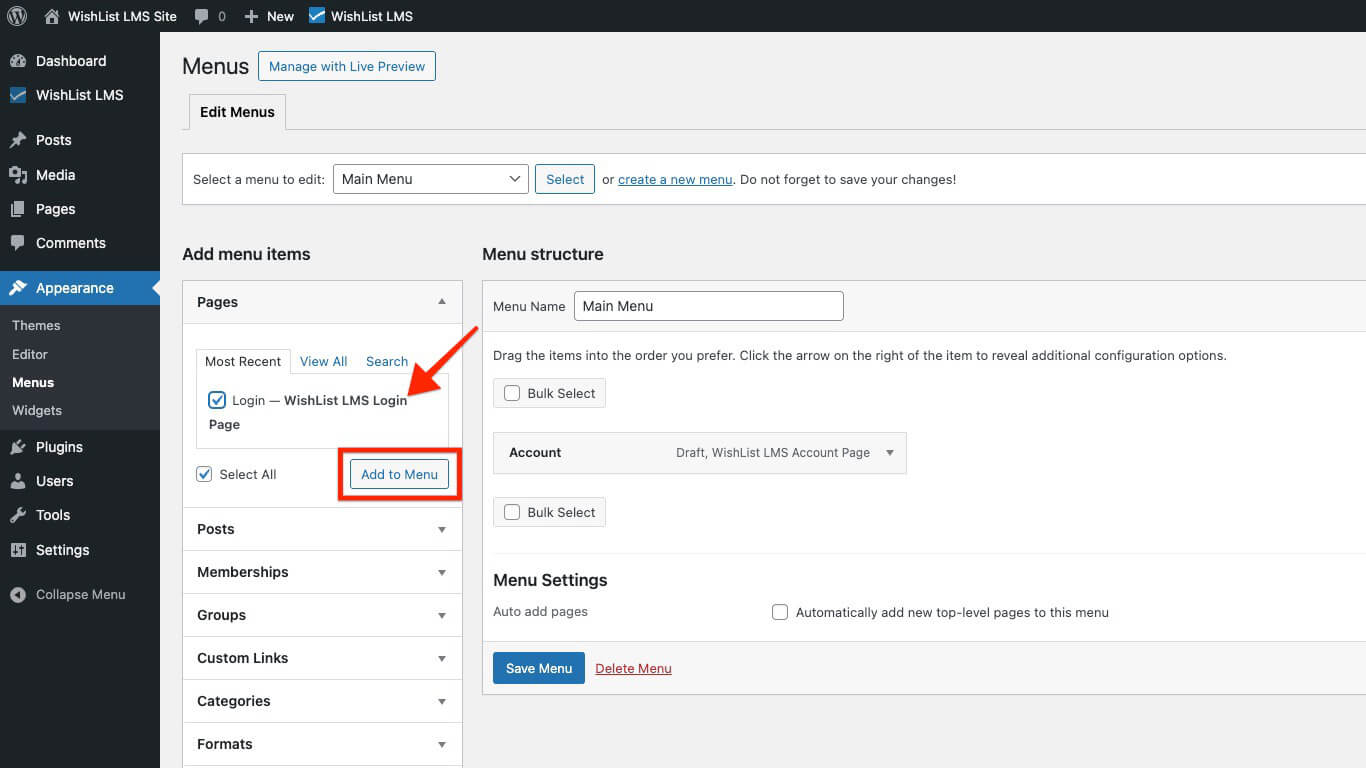The width and height of the screenshot is (1366, 768).
Task: Open the Plugins section
Action: 56,446
